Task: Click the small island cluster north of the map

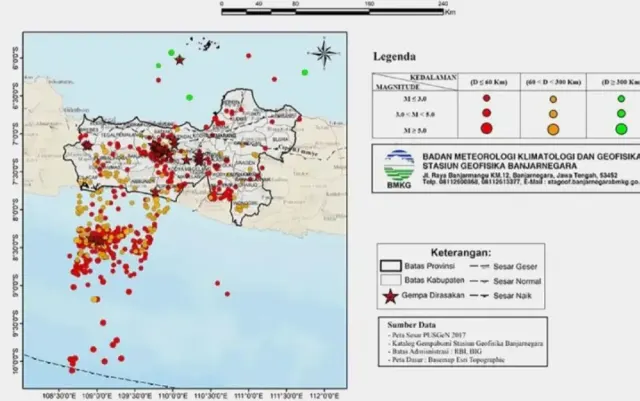Action: tap(205, 44)
